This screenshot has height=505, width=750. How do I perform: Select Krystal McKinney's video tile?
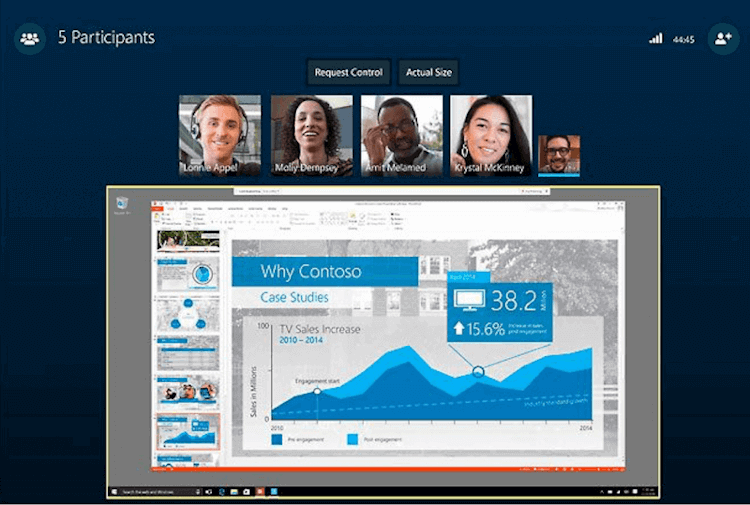coord(491,136)
